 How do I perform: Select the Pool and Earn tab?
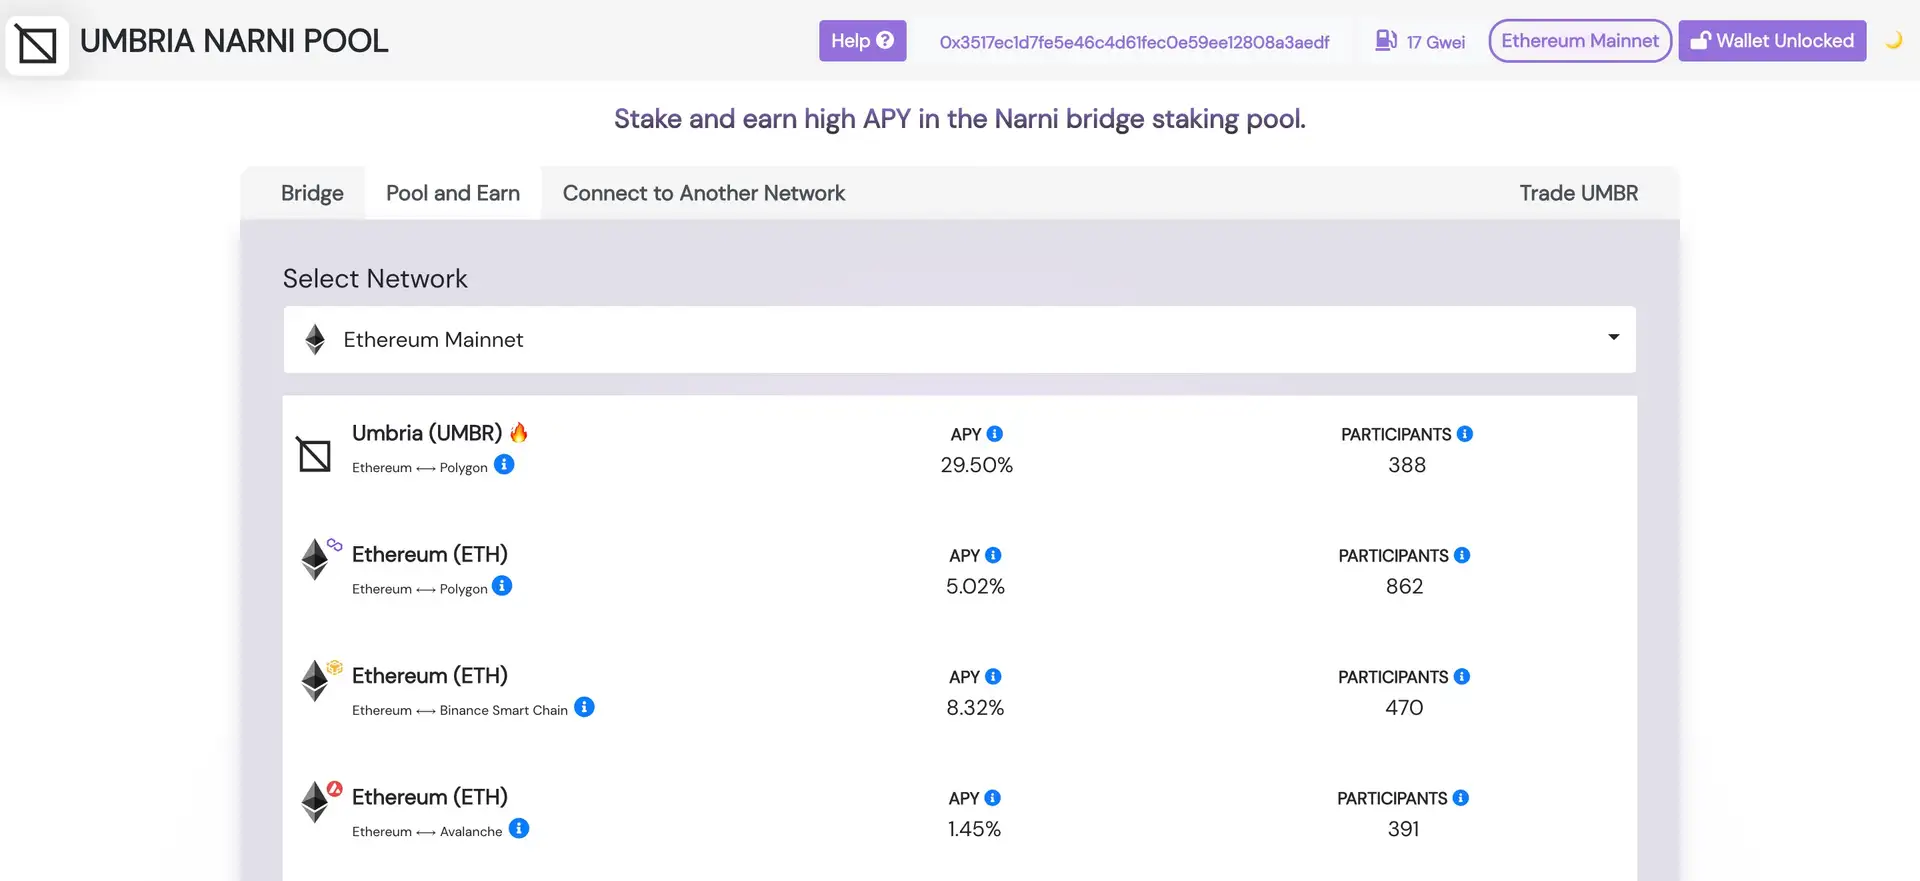point(453,193)
